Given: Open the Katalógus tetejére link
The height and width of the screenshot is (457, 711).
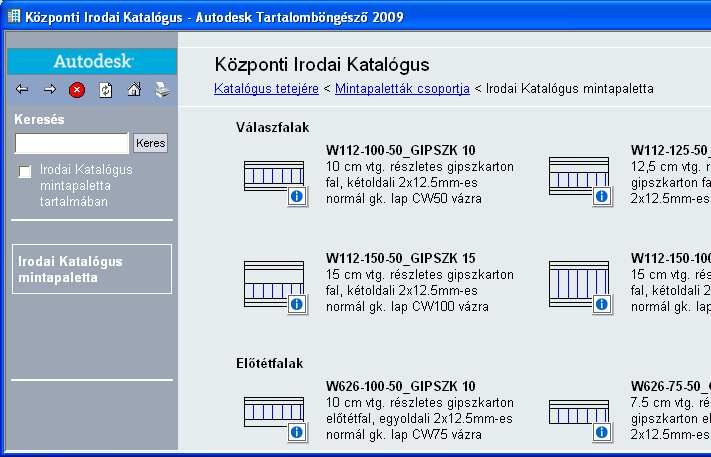Looking at the screenshot, I should tap(266, 88).
